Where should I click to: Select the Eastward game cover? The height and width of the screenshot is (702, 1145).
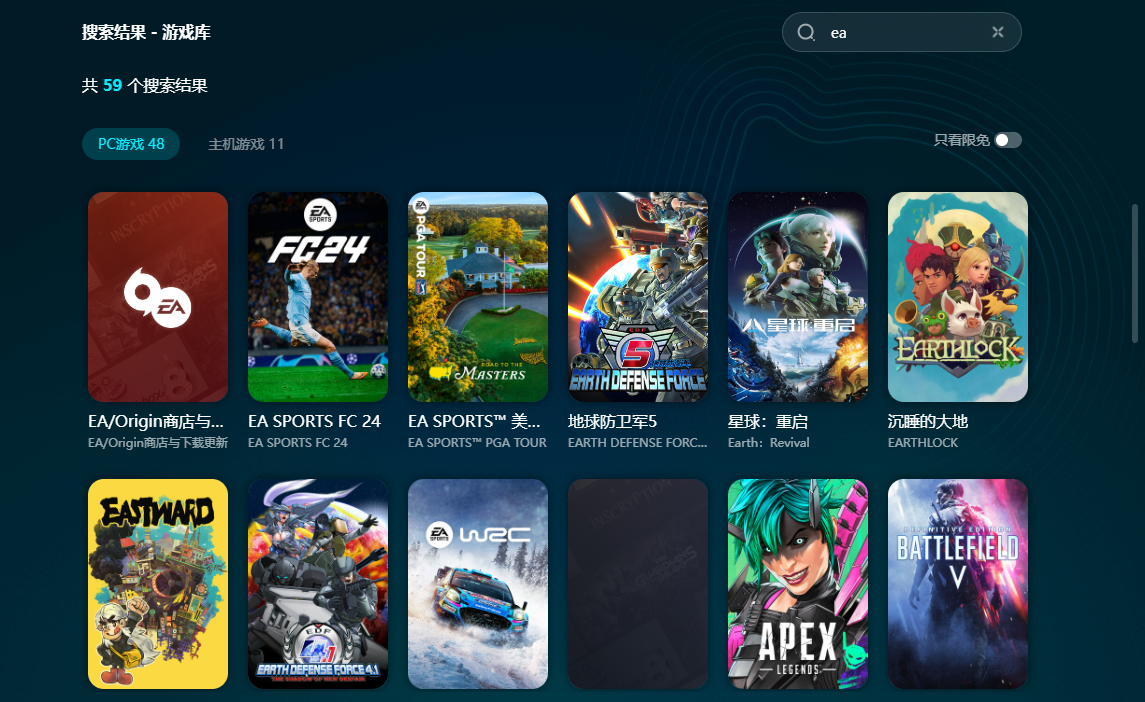point(158,584)
